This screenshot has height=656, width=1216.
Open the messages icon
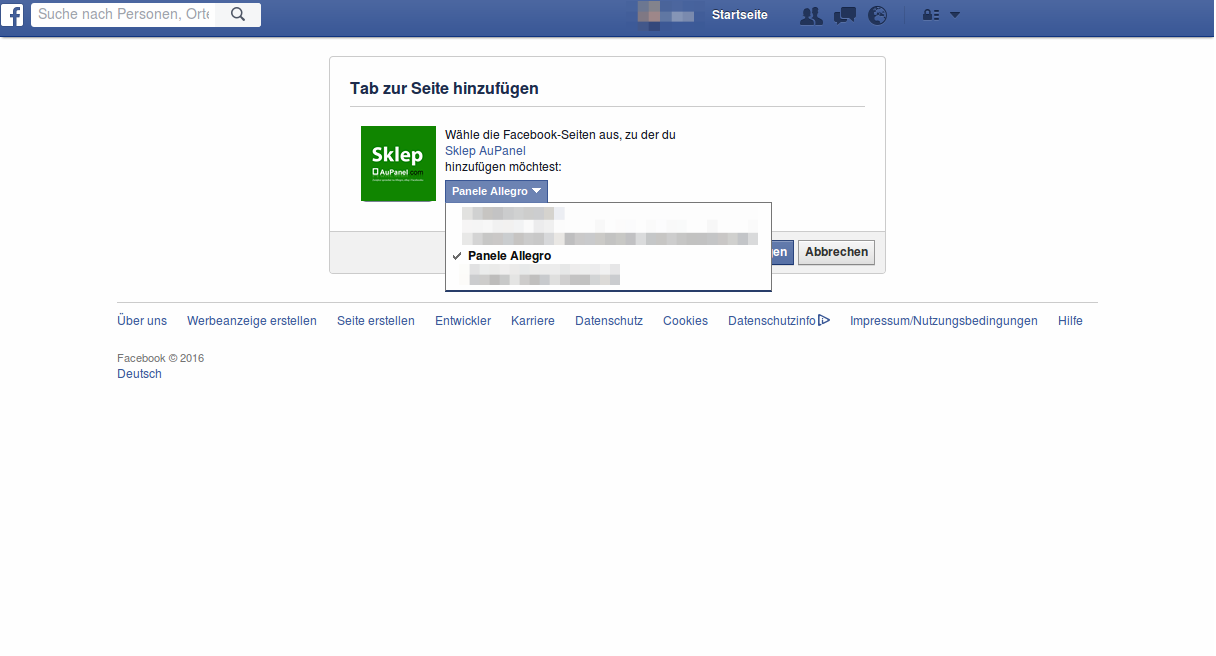pyautogui.click(x=845, y=15)
